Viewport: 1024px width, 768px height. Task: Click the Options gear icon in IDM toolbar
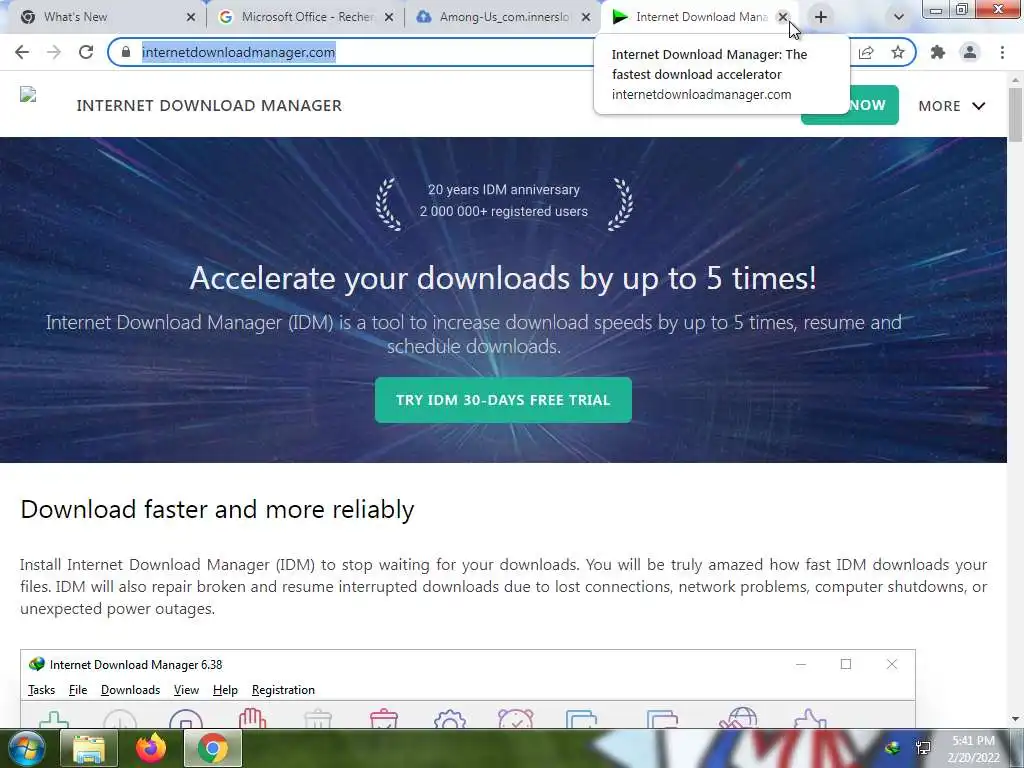(450, 718)
